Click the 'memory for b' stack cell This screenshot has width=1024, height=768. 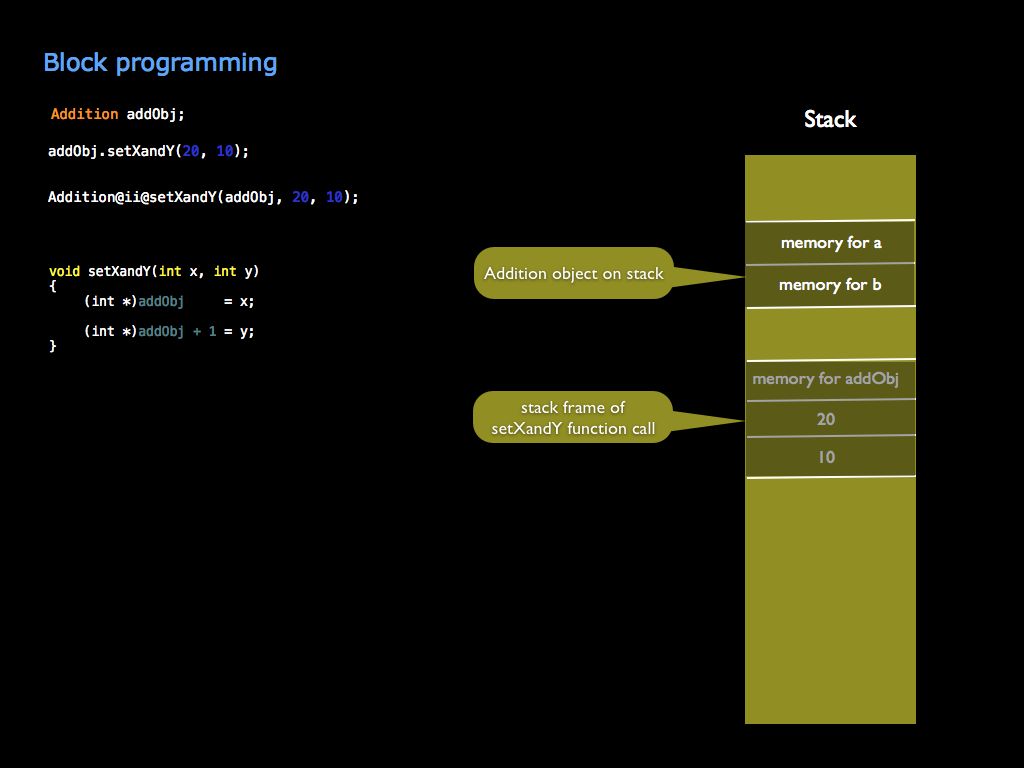(829, 285)
